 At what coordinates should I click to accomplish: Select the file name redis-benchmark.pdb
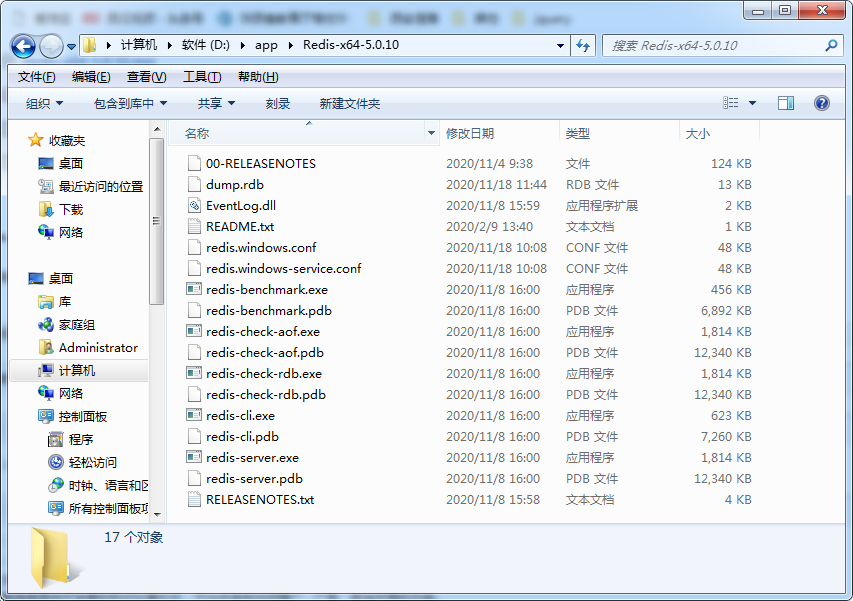pyautogui.click(x=269, y=311)
